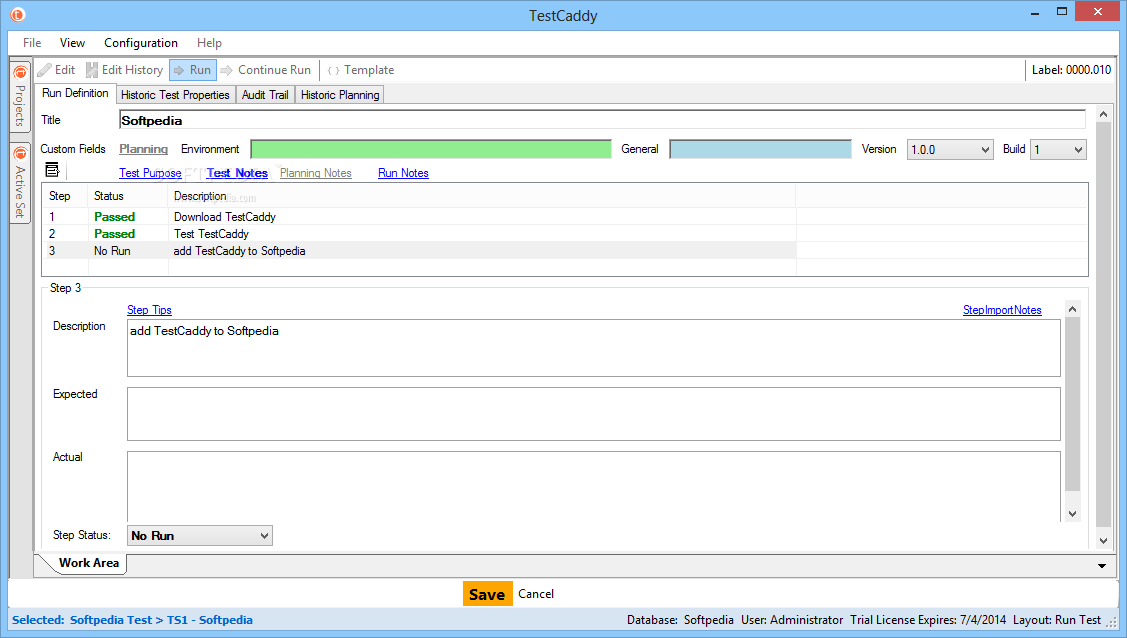Open the Configuration menu
Image resolution: width=1127 pixels, height=638 pixels.
(x=141, y=43)
